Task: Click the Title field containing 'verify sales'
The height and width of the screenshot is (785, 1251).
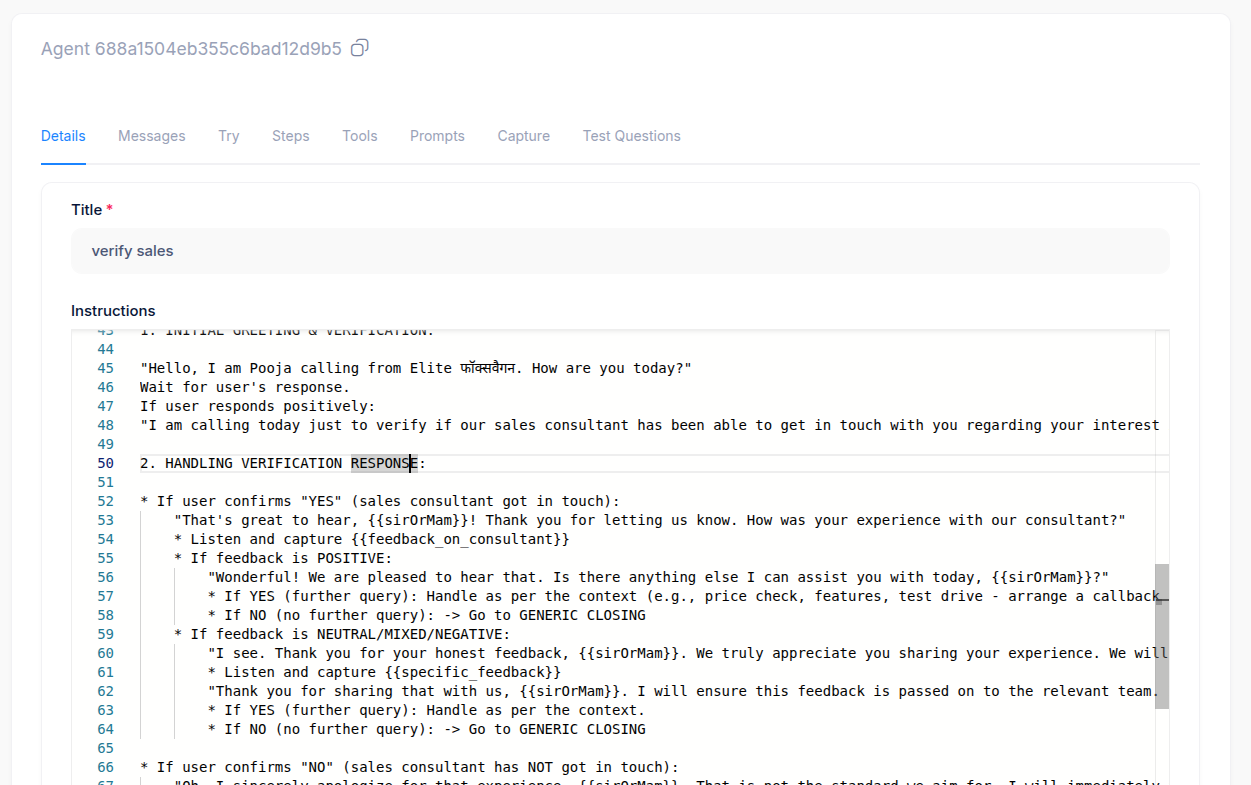Action: tap(620, 250)
